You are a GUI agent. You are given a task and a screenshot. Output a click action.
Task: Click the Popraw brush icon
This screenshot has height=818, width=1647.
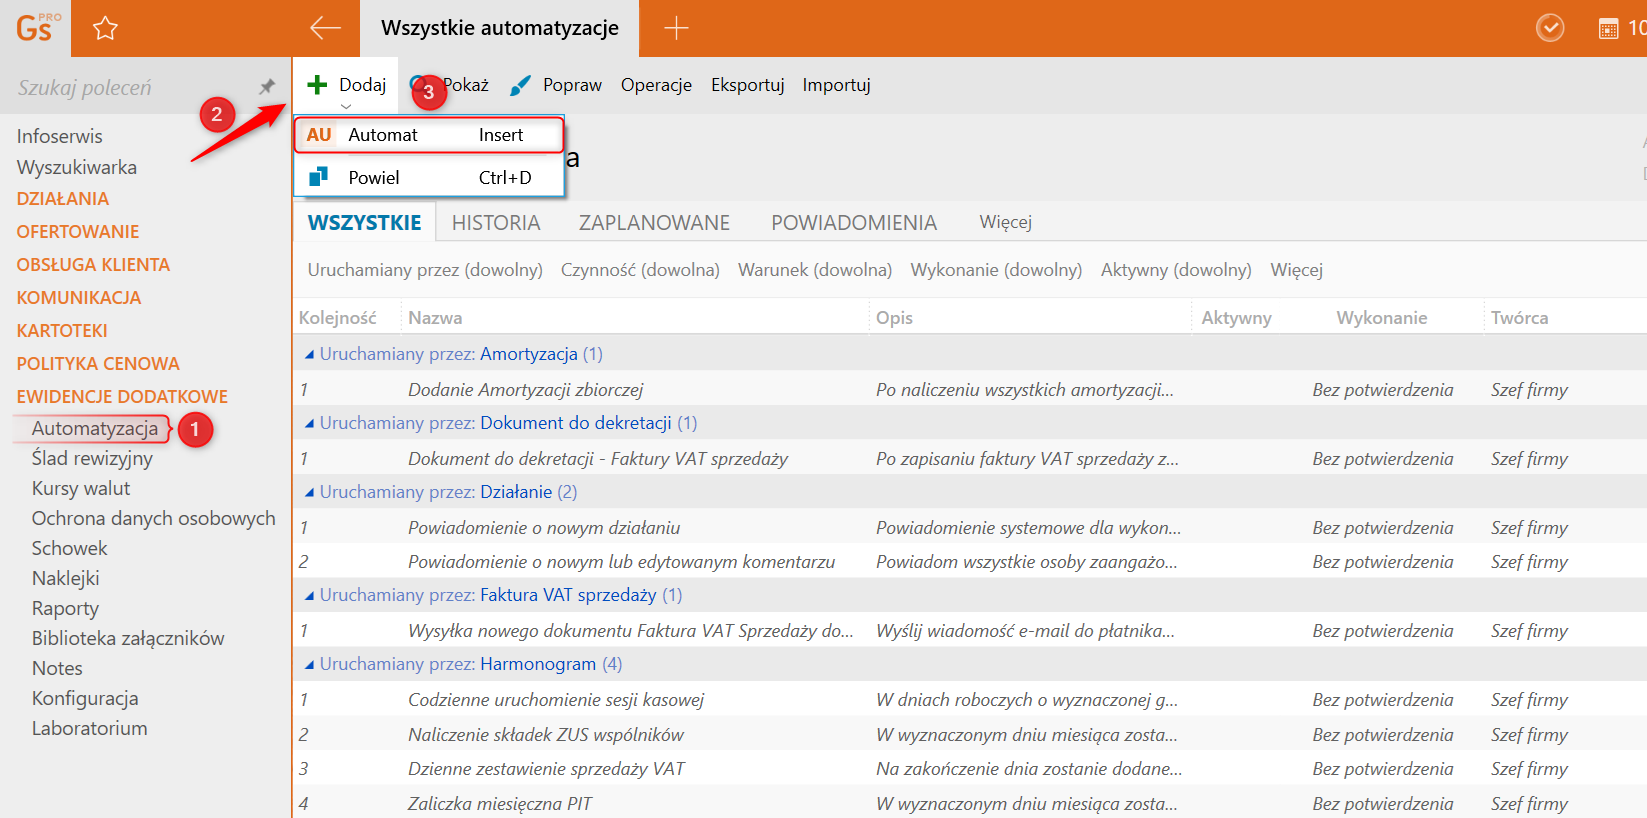coord(520,86)
